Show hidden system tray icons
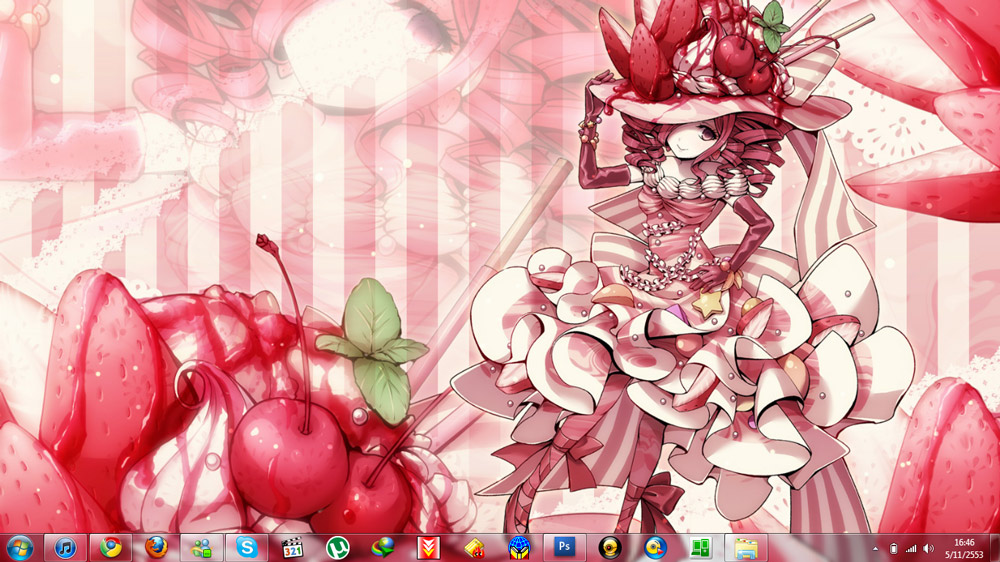 (x=876, y=549)
